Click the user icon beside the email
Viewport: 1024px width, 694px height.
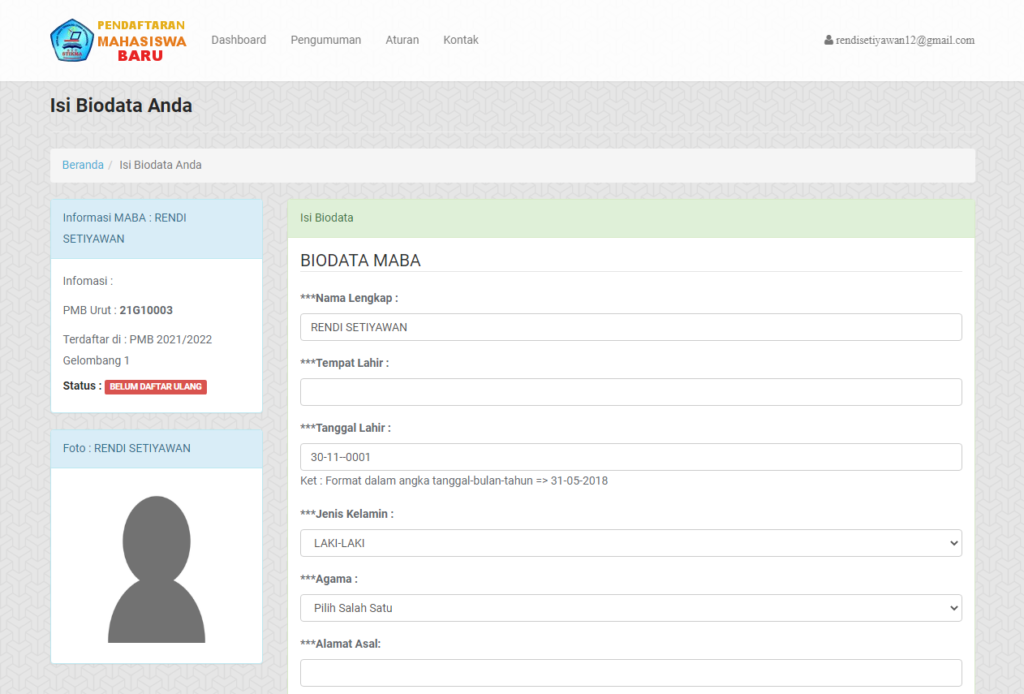point(828,40)
